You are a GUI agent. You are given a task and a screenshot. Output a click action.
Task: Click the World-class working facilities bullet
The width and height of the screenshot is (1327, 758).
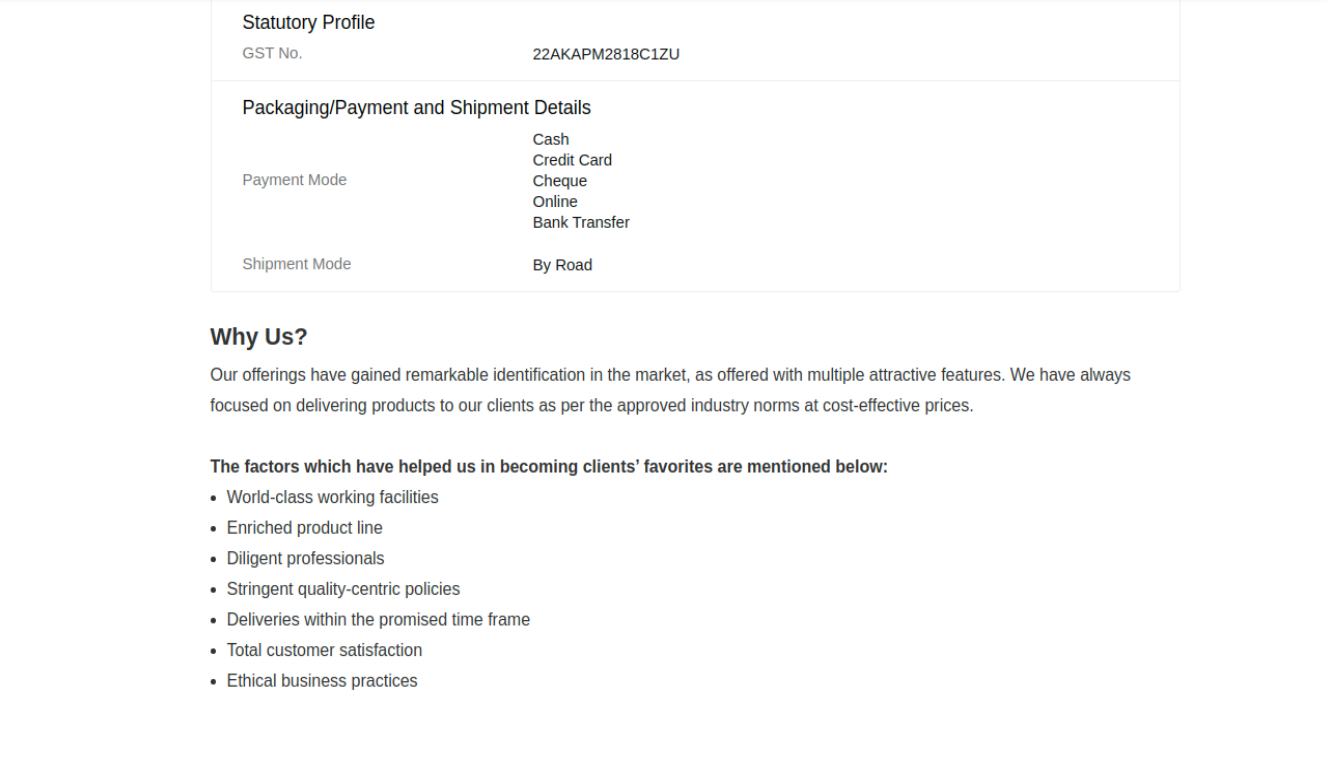click(332, 497)
